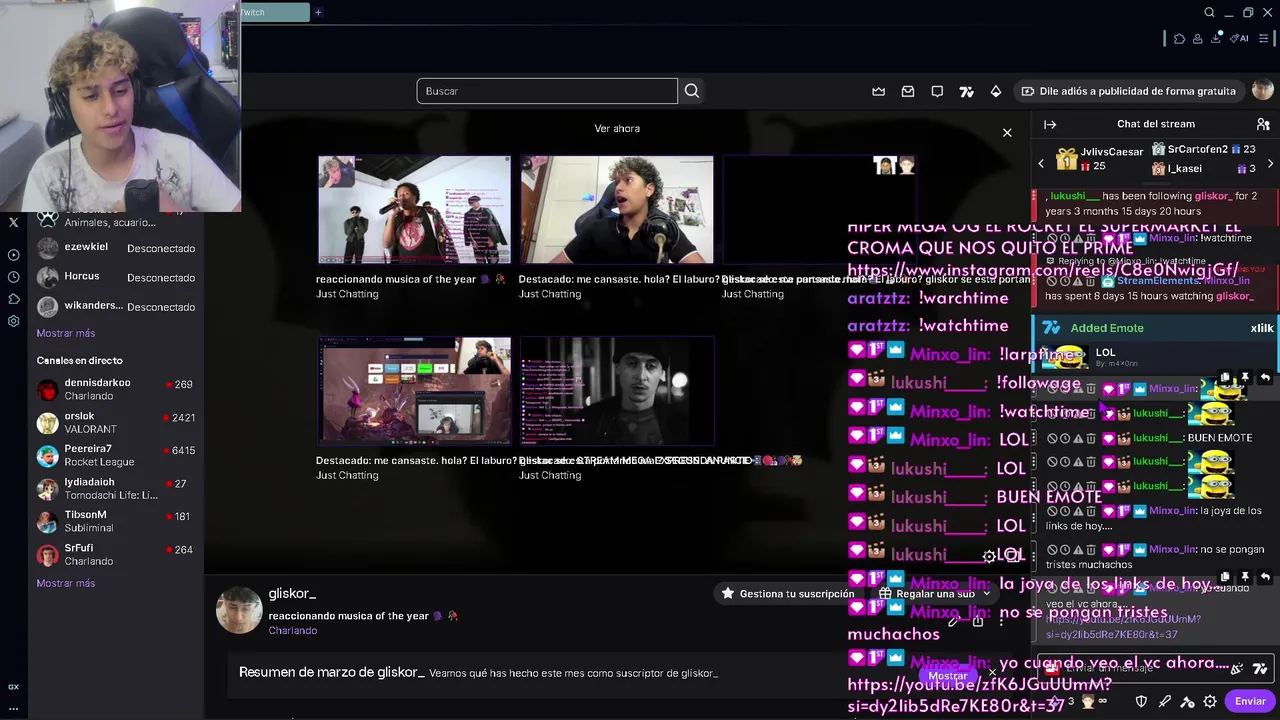Screen dimensions: 1280x720
Task: Click Gestiona tu suscripción button
Action: pos(788,593)
